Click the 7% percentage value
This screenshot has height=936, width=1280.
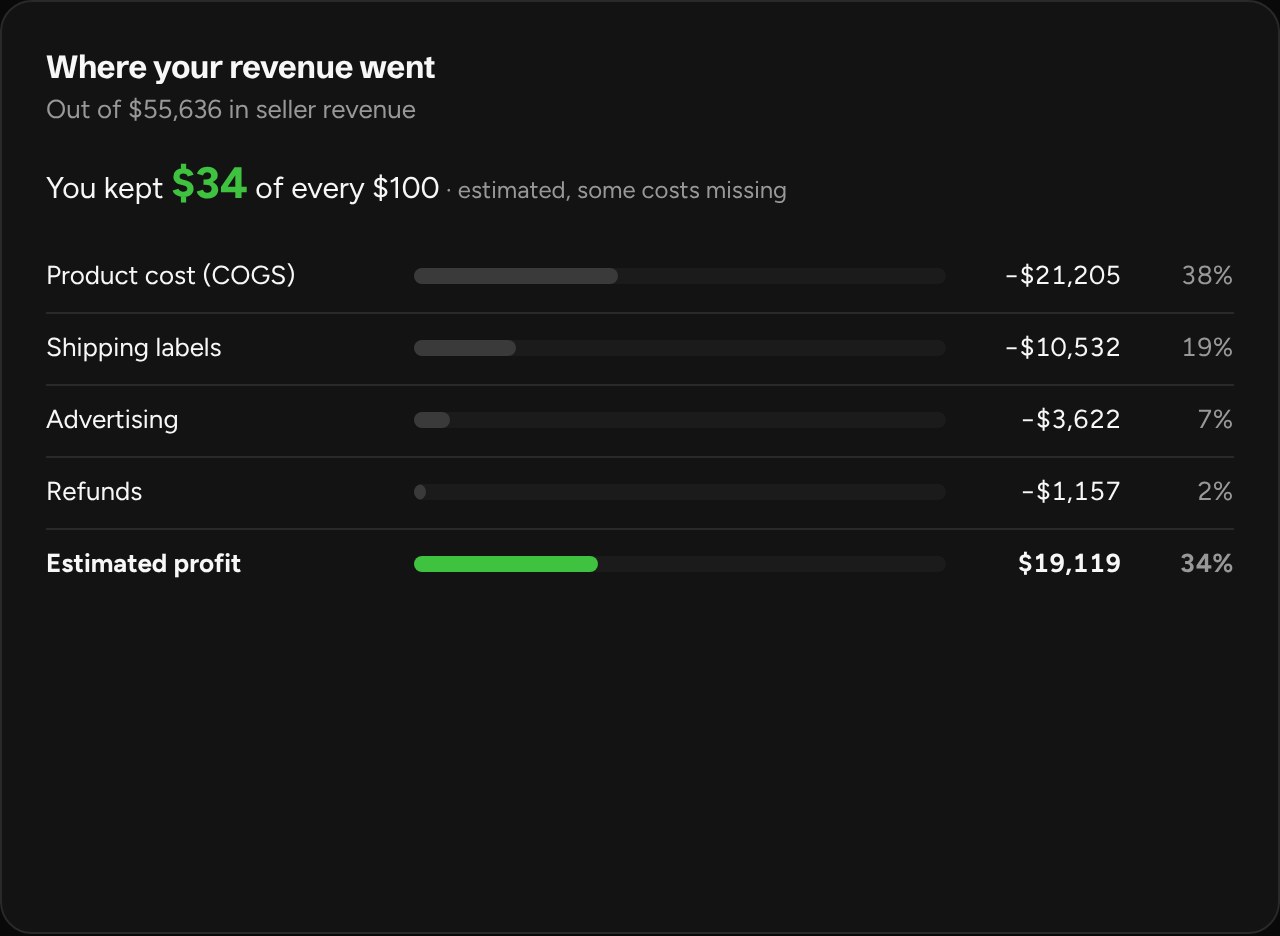click(x=1215, y=420)
